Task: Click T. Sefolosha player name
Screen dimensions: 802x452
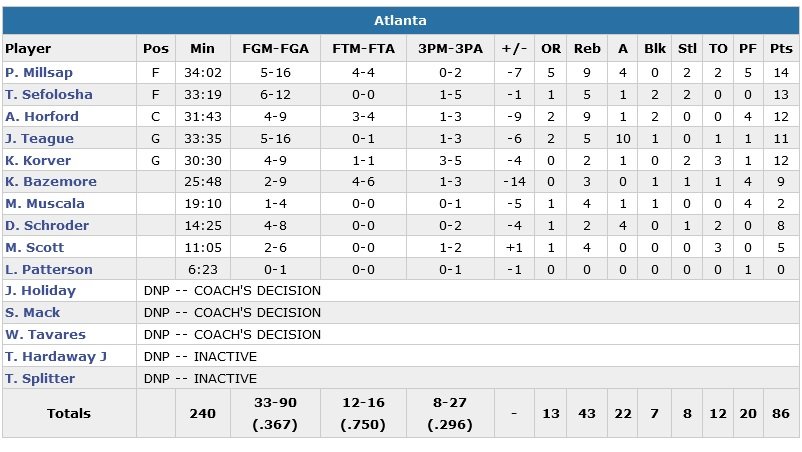Action: pos(48,95)
